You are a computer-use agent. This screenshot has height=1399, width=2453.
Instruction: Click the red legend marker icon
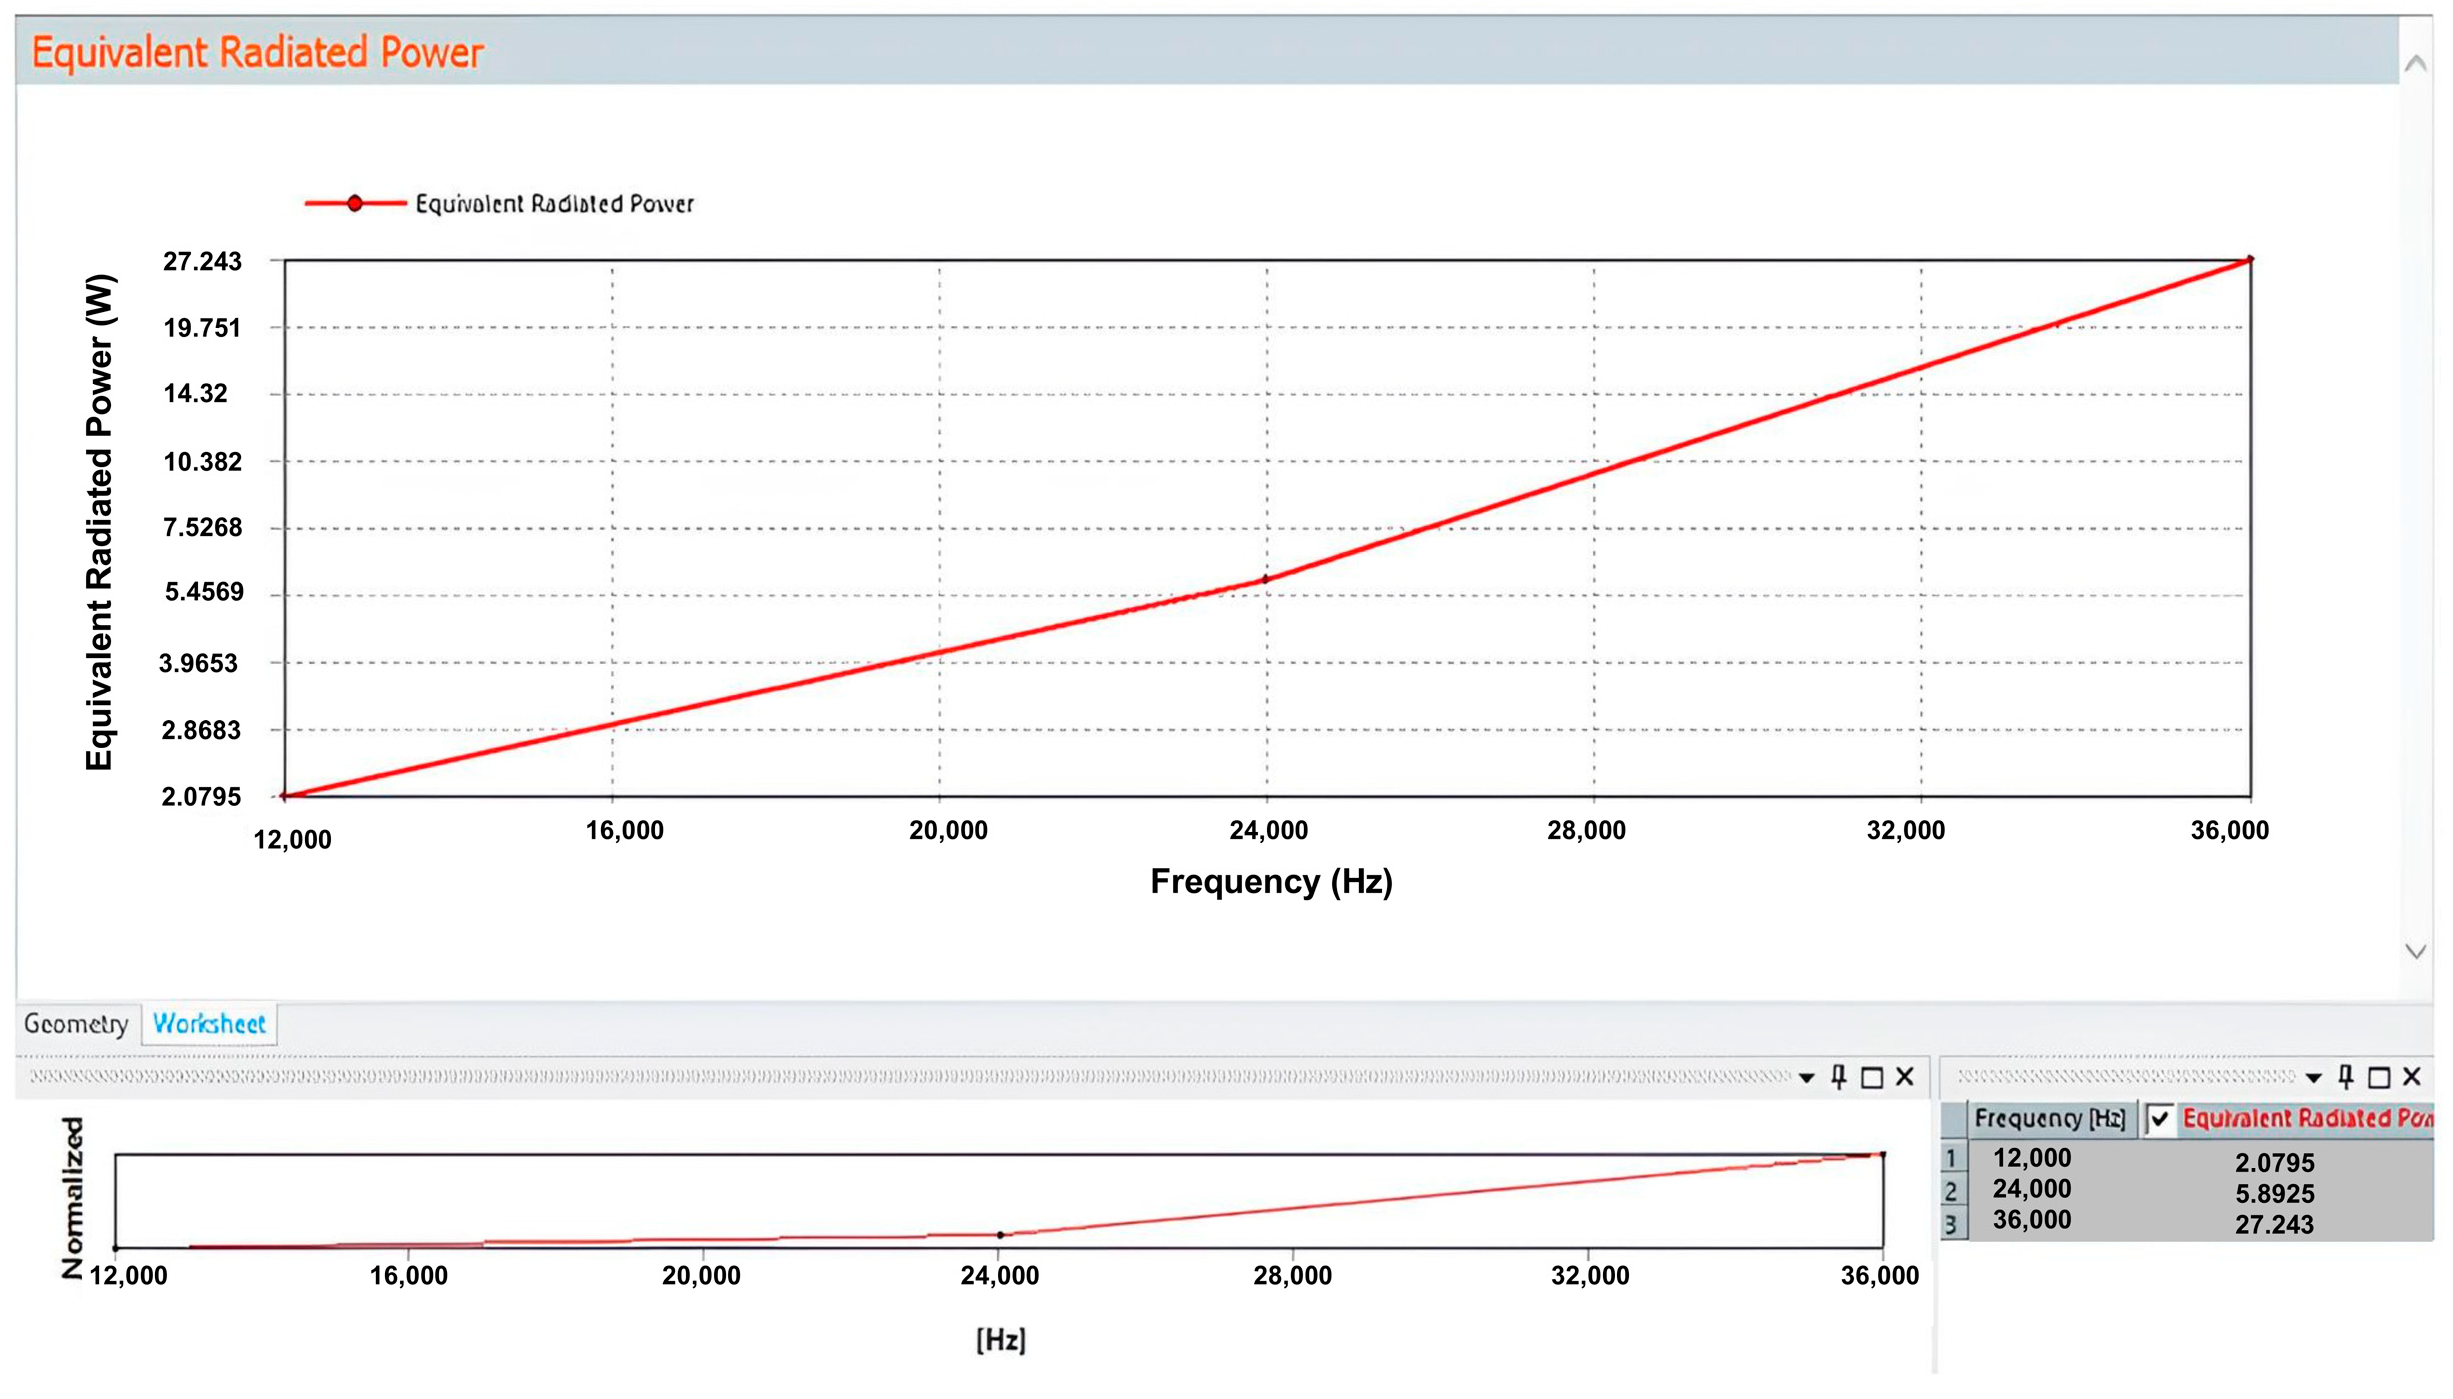tap(354, 204)
